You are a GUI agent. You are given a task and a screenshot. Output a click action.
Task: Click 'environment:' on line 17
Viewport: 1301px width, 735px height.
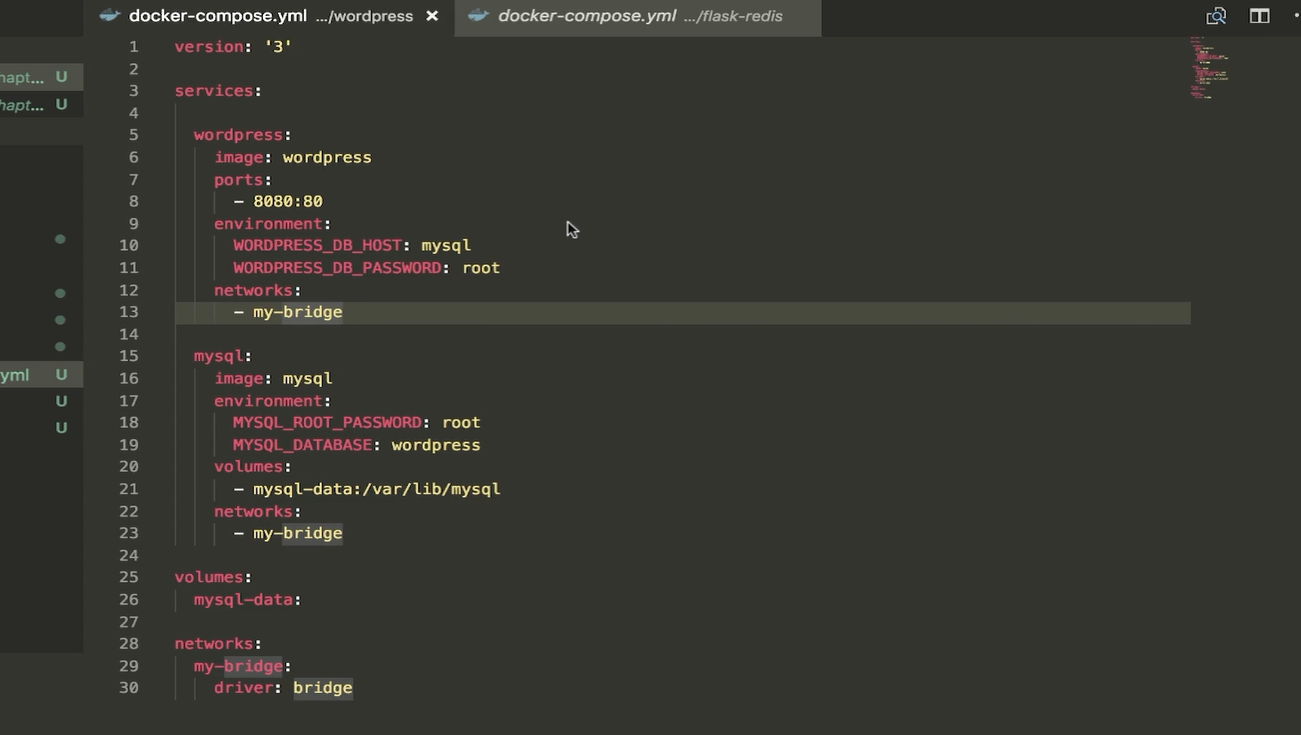coord(272,401)
